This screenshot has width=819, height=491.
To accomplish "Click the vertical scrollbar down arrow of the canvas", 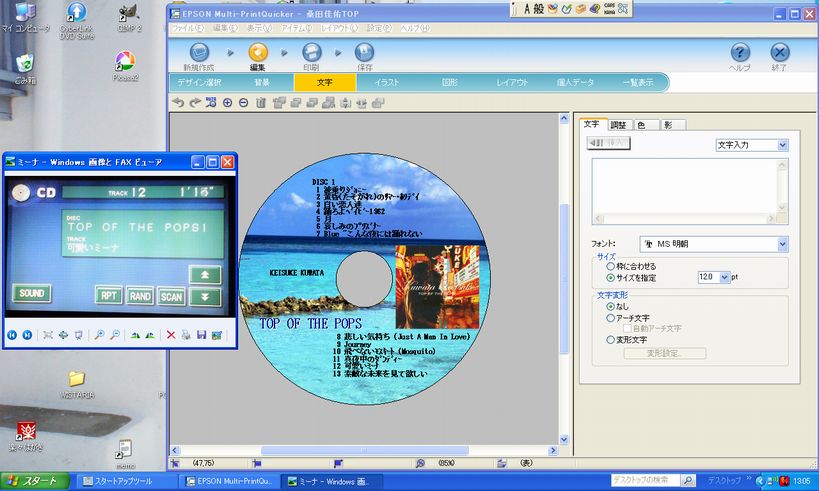I will (x=564, y=440).
